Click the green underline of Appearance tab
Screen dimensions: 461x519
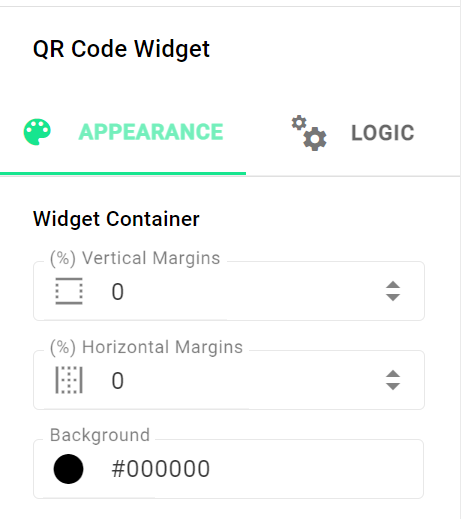[x=123, y=173]
